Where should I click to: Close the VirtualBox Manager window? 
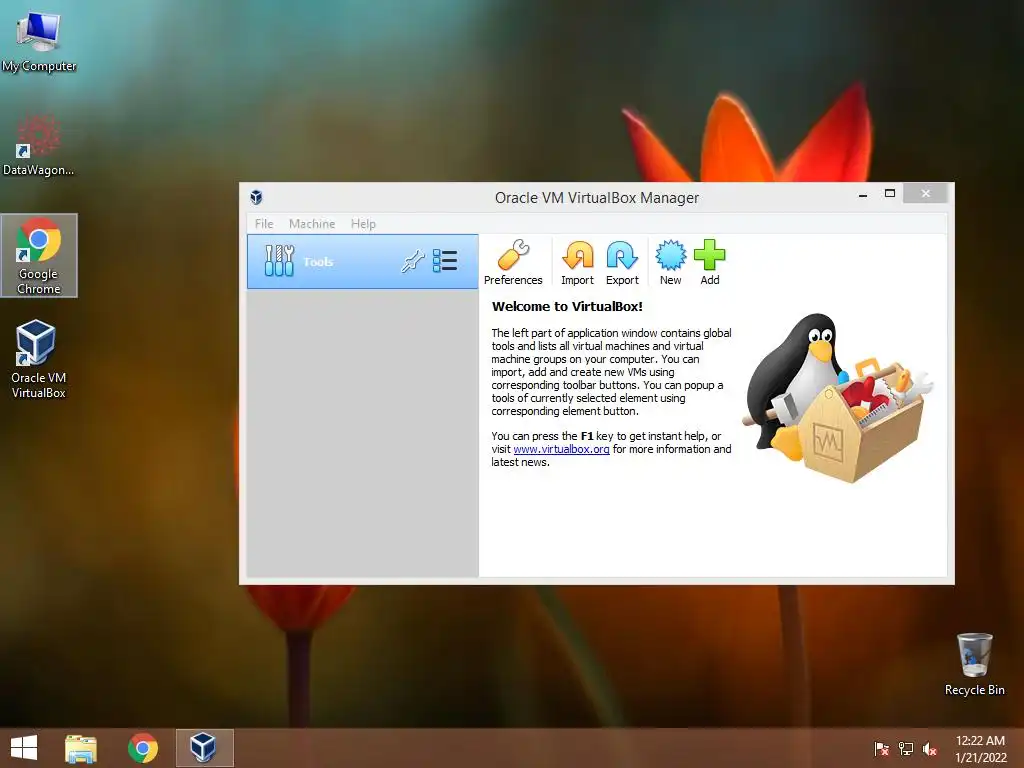pyautogui.click(x=925, y=193)
